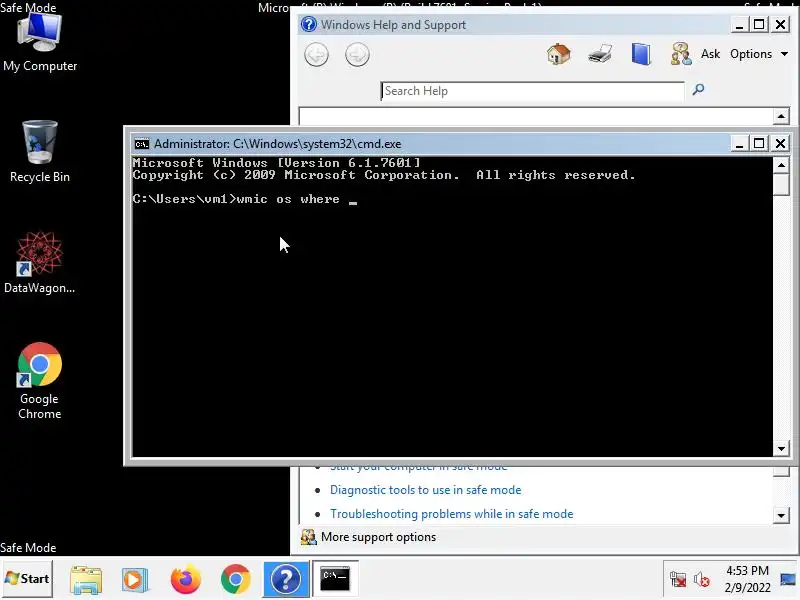800x600 pixels.
Task: Close the Windows Help and Support window
Action: 781,24
